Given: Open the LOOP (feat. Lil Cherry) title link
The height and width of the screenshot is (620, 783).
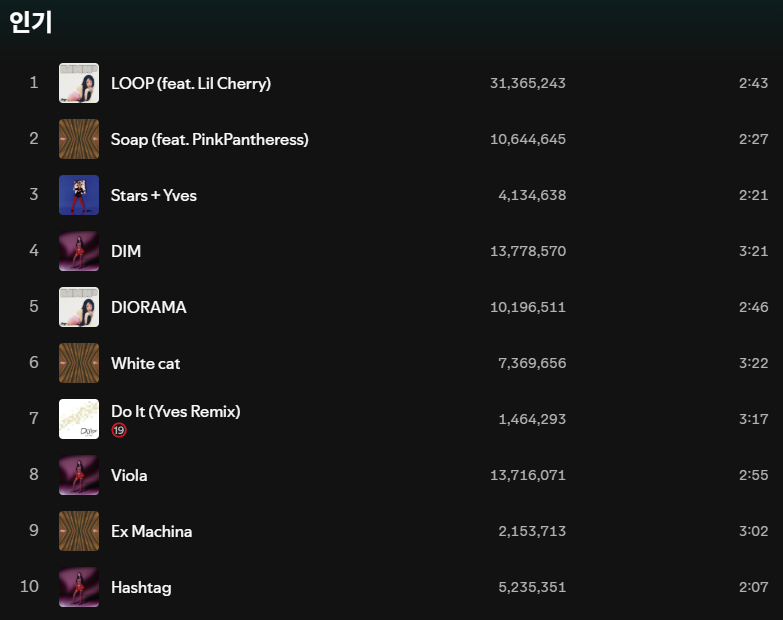Looking at the screenshot, I should point(191,83).
